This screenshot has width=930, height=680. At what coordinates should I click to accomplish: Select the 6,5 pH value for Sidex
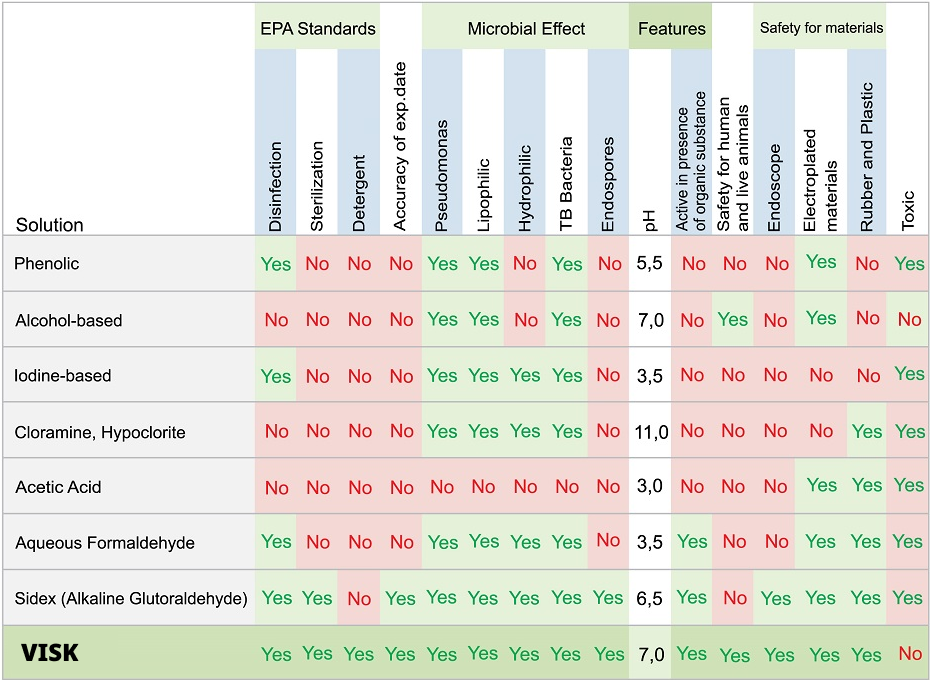click(x=650, y=599)
